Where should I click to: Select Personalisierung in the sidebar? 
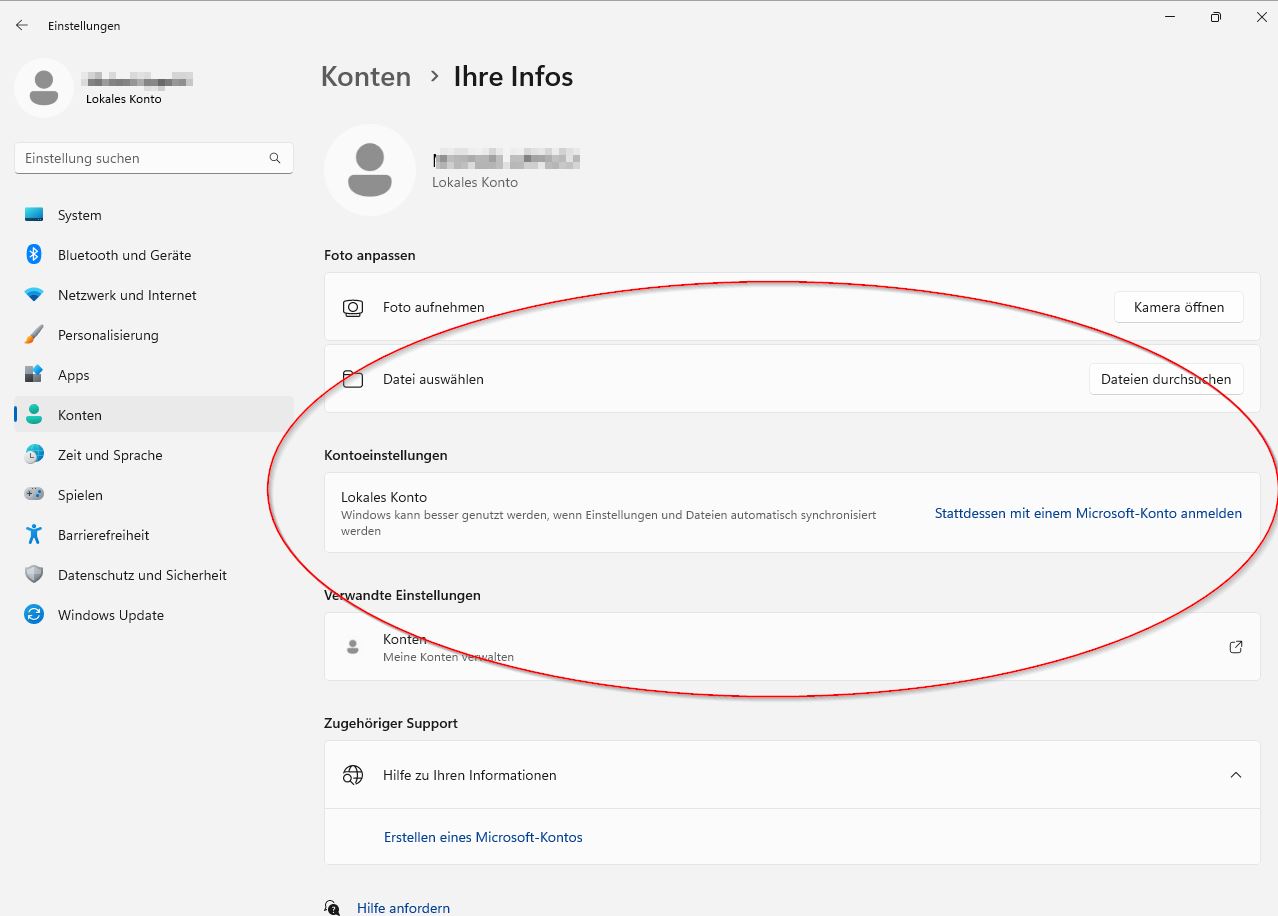[x=154, y=335]
